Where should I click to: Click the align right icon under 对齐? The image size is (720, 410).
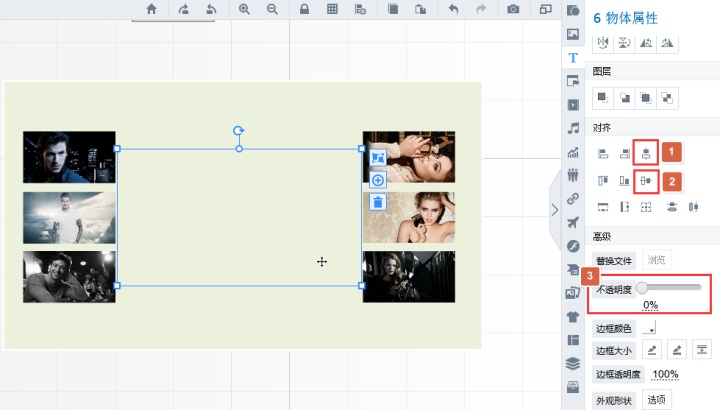624,154
